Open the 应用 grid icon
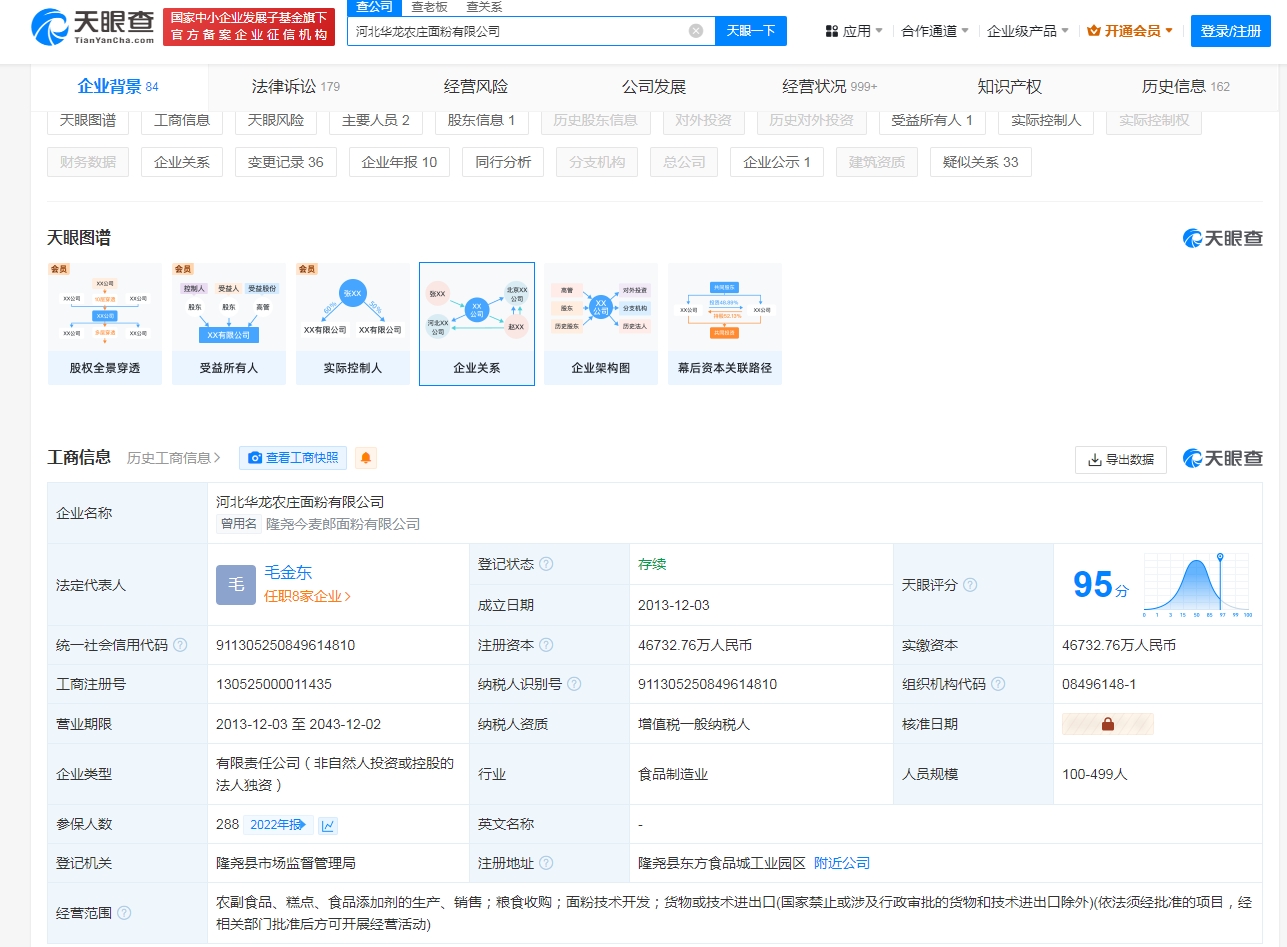 [832, 31]
